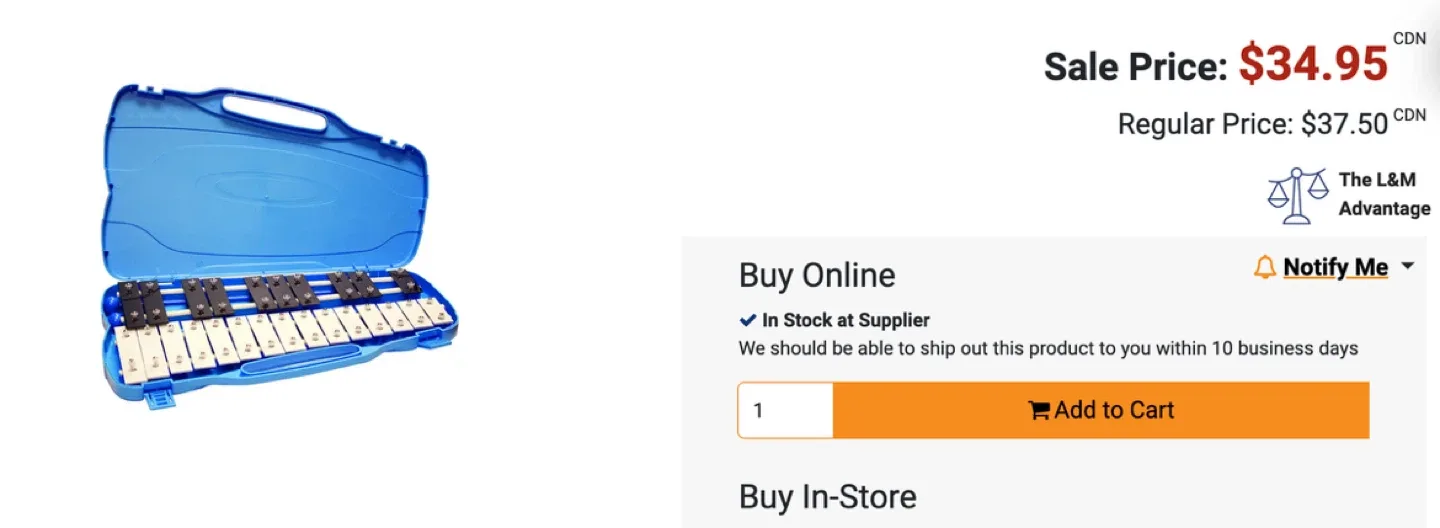Click the CDN label beside the regular price

point(1409,115)
